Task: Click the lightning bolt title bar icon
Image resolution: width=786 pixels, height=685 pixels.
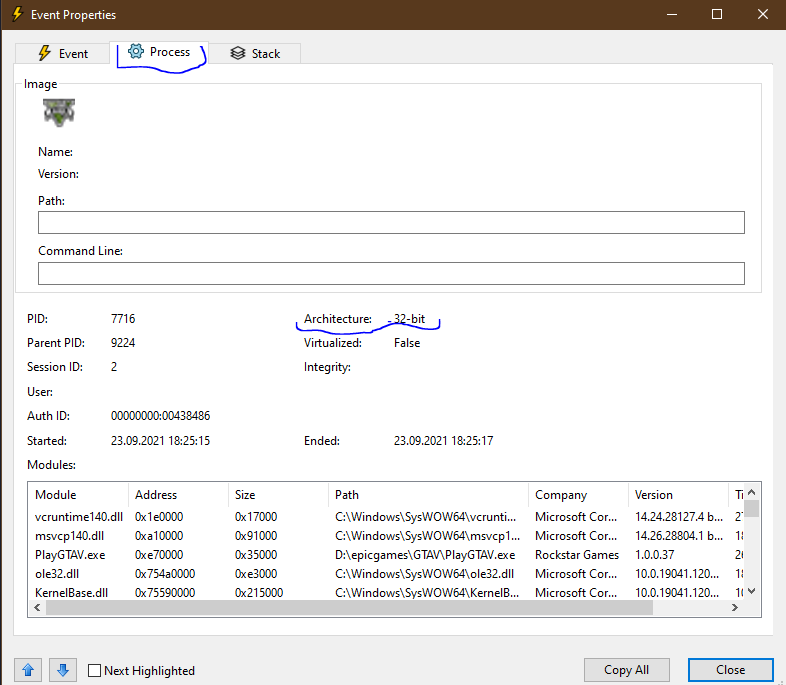Action: click(17, 14)
